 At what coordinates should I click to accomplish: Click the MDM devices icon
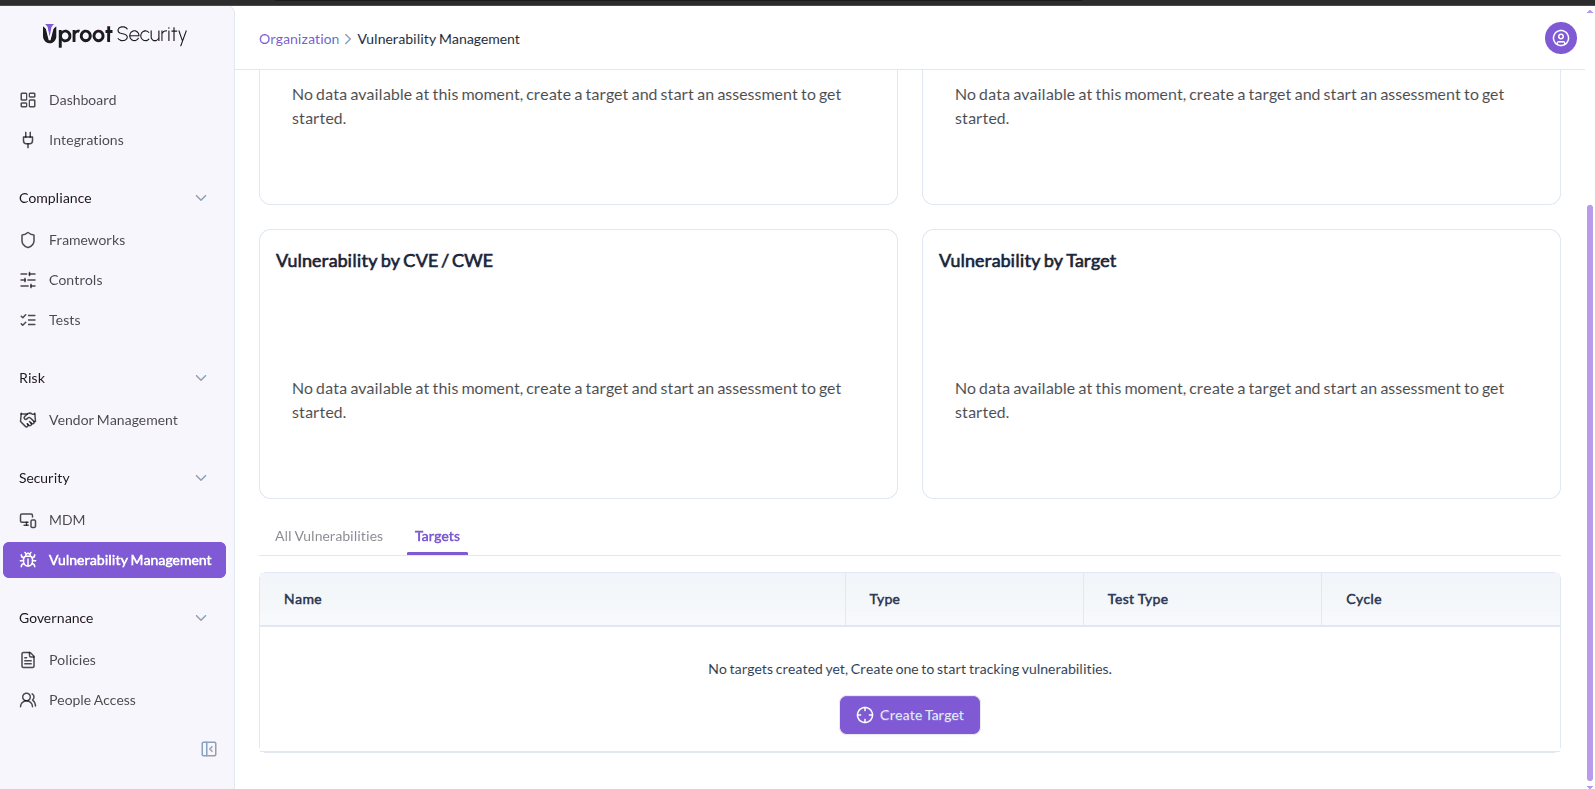pyautogui.click(x=28, y=520)
